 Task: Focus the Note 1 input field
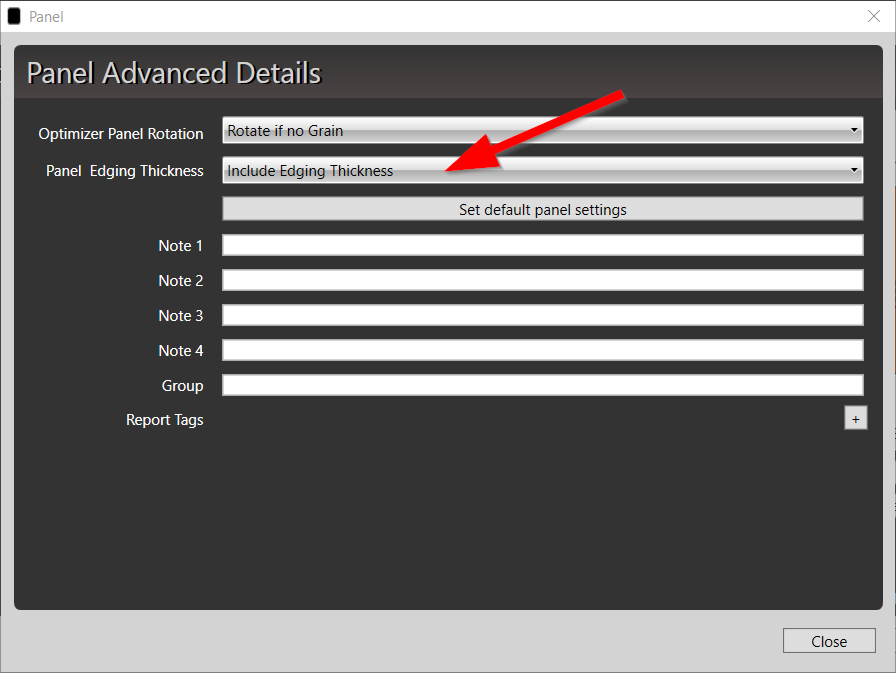542,245
